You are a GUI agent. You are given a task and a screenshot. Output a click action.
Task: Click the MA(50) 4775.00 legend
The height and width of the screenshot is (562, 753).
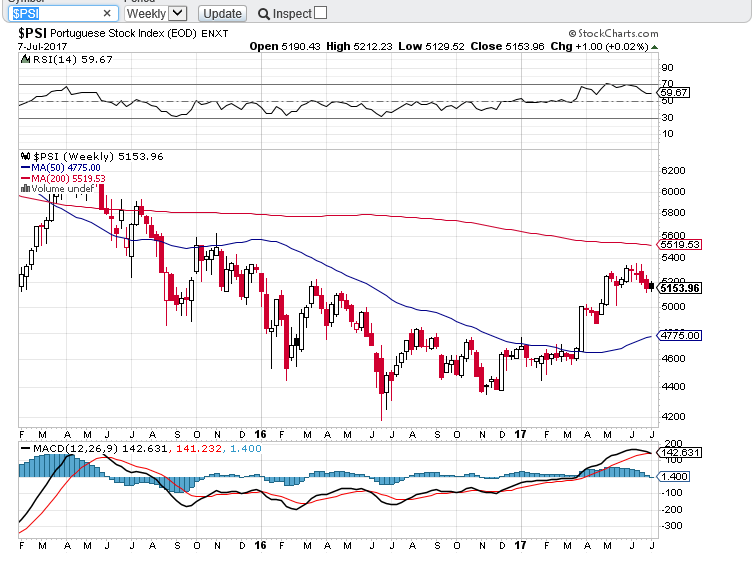coord(61,168)
